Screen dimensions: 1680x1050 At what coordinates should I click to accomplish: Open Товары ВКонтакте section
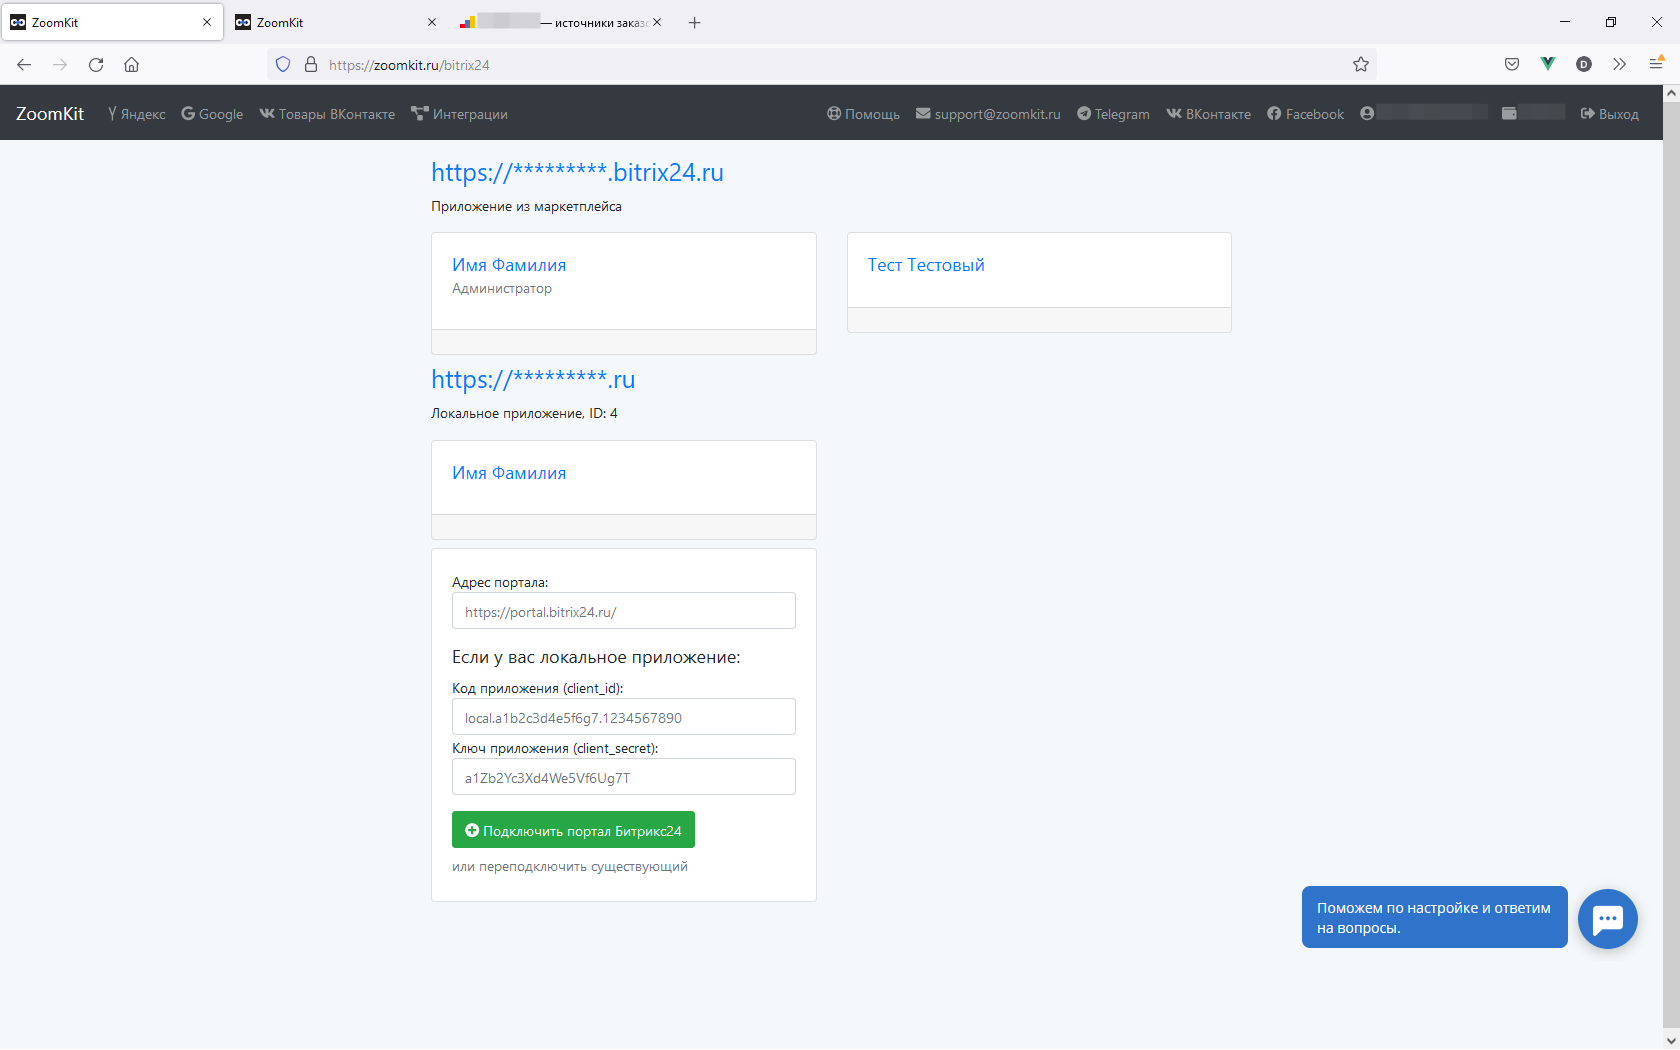click(x=327, y=114)
